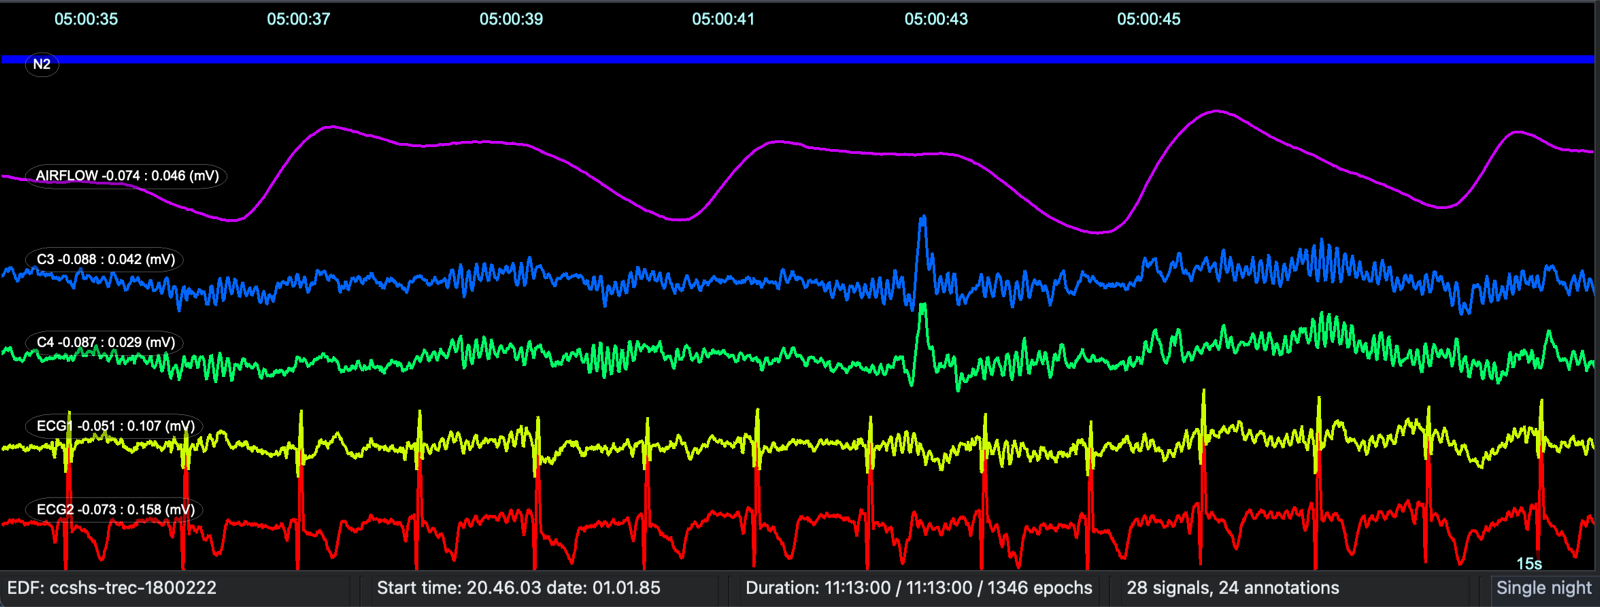Click the 05:00:37 time marker
The image size is (1600, 607).
click(298, 19)
